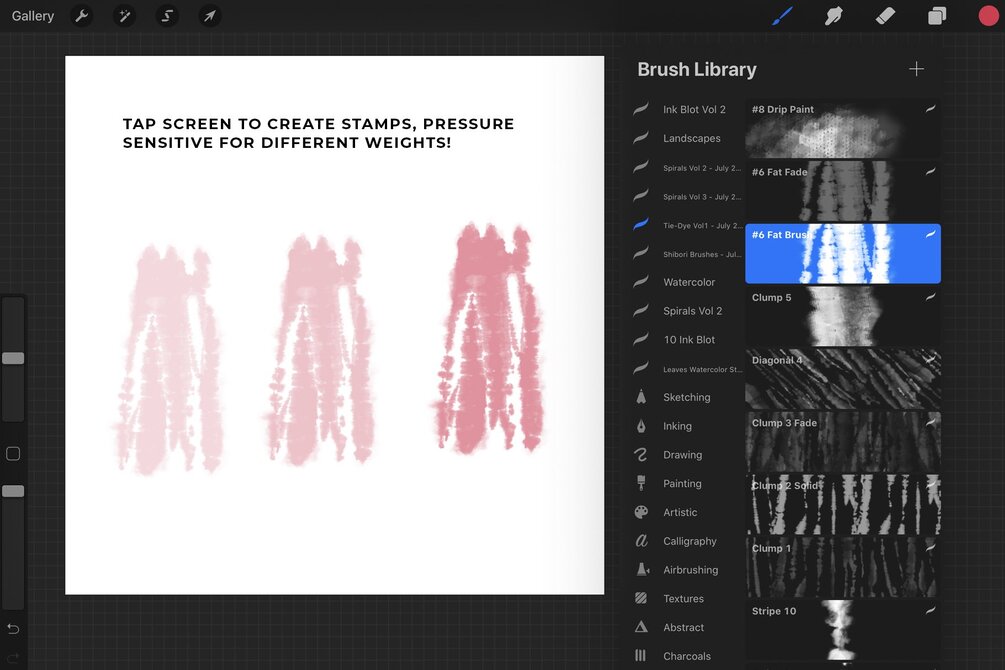Click the stroke icon beside Ink Blot Vol 2

(x=641, y=109)
